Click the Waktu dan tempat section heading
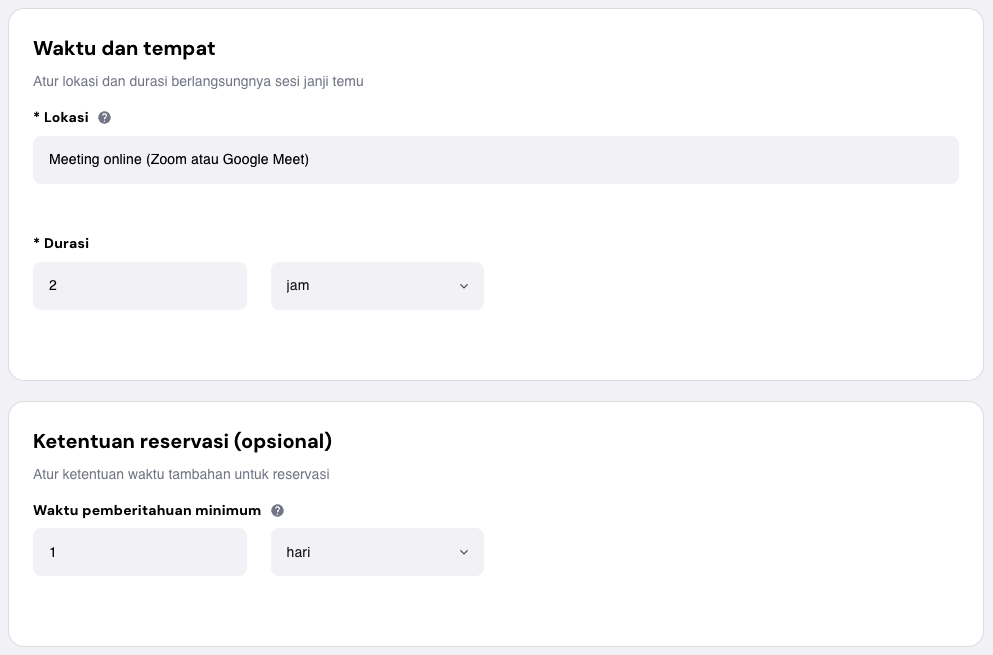Viewport: 993px width, 655px height. (124, 48)
